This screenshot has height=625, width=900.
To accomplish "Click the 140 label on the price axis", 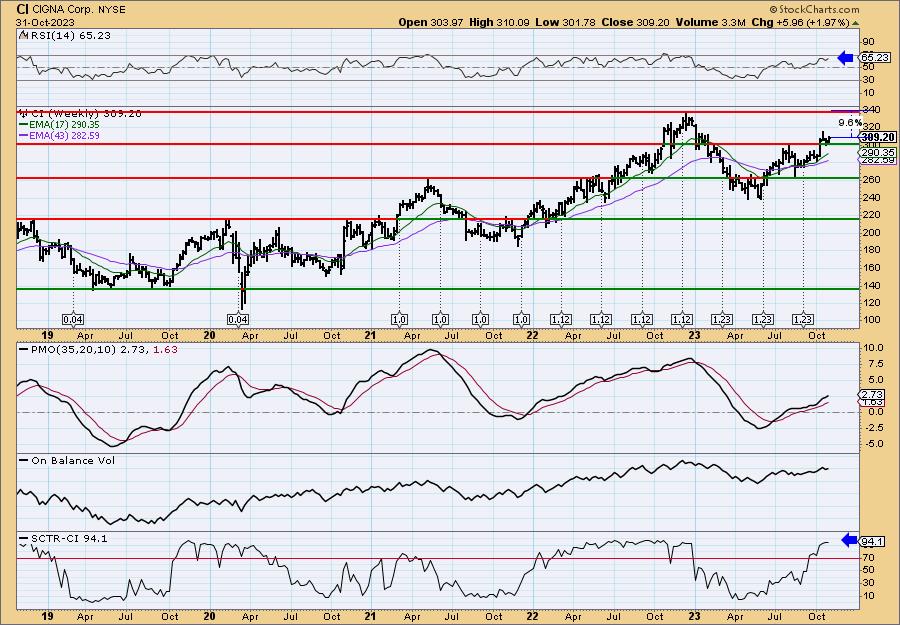I will click(871, 285).
